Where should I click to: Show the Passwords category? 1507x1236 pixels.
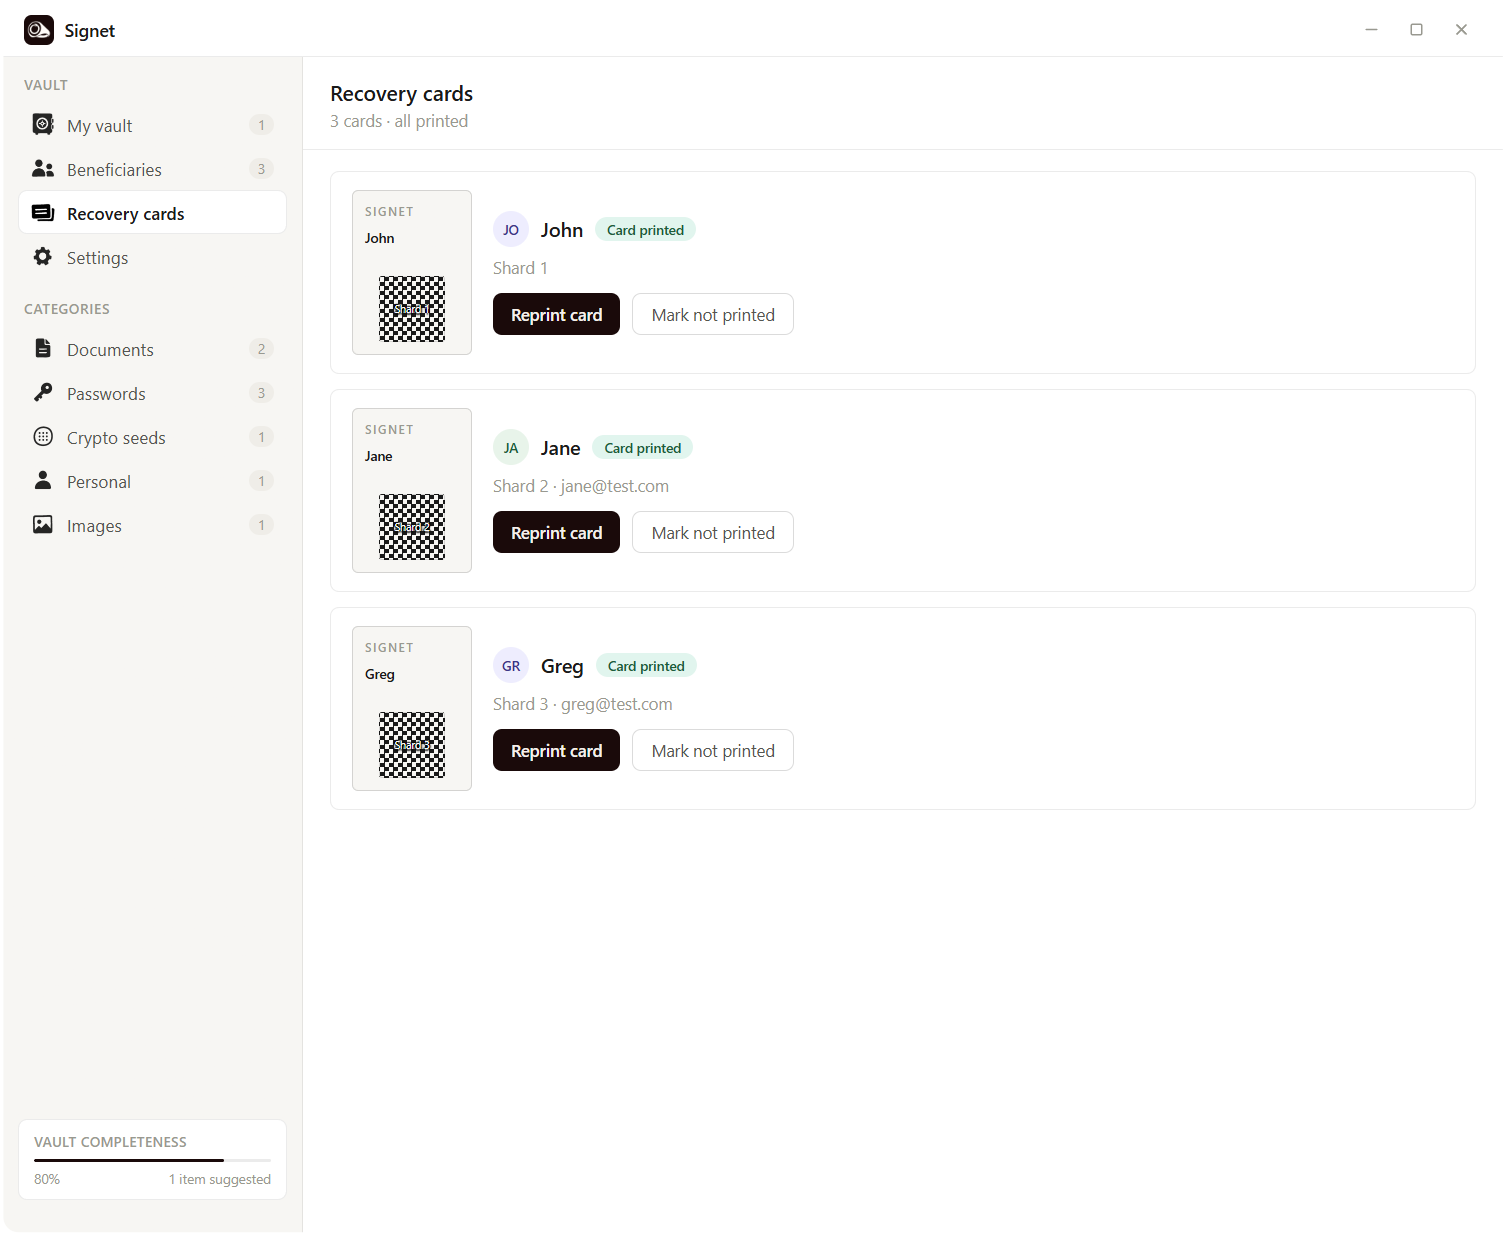click(153, 393)
